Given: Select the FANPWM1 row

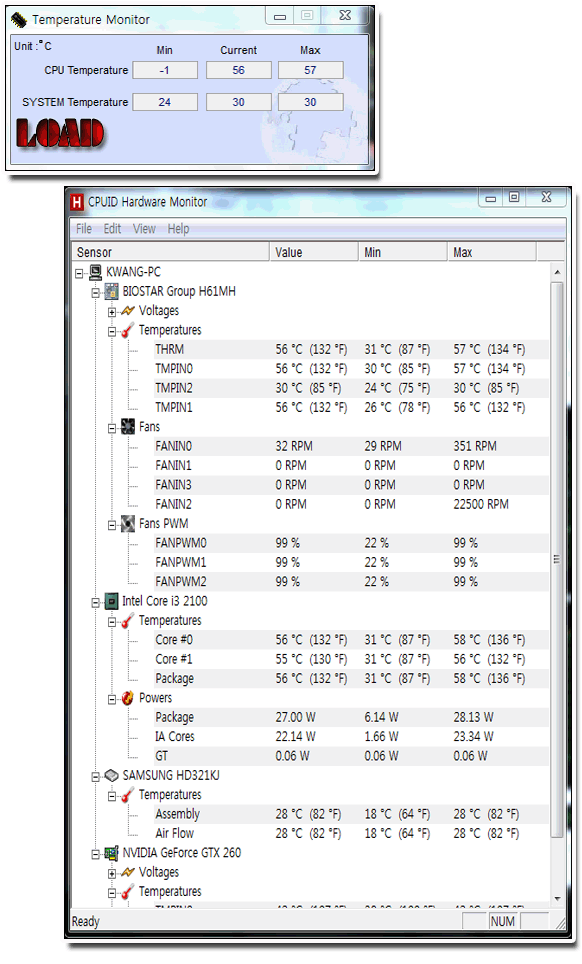Looking at the screenshot, I should (x=351, y=563).
